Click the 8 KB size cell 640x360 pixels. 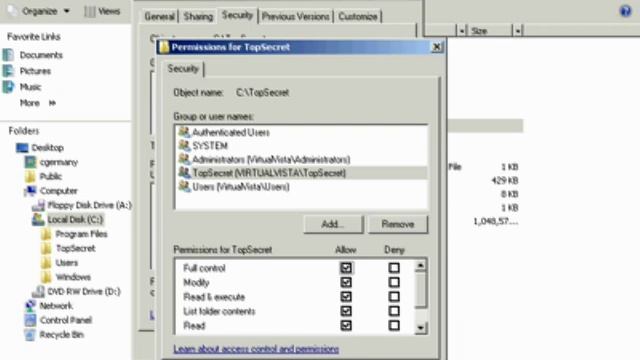(509, 194)
